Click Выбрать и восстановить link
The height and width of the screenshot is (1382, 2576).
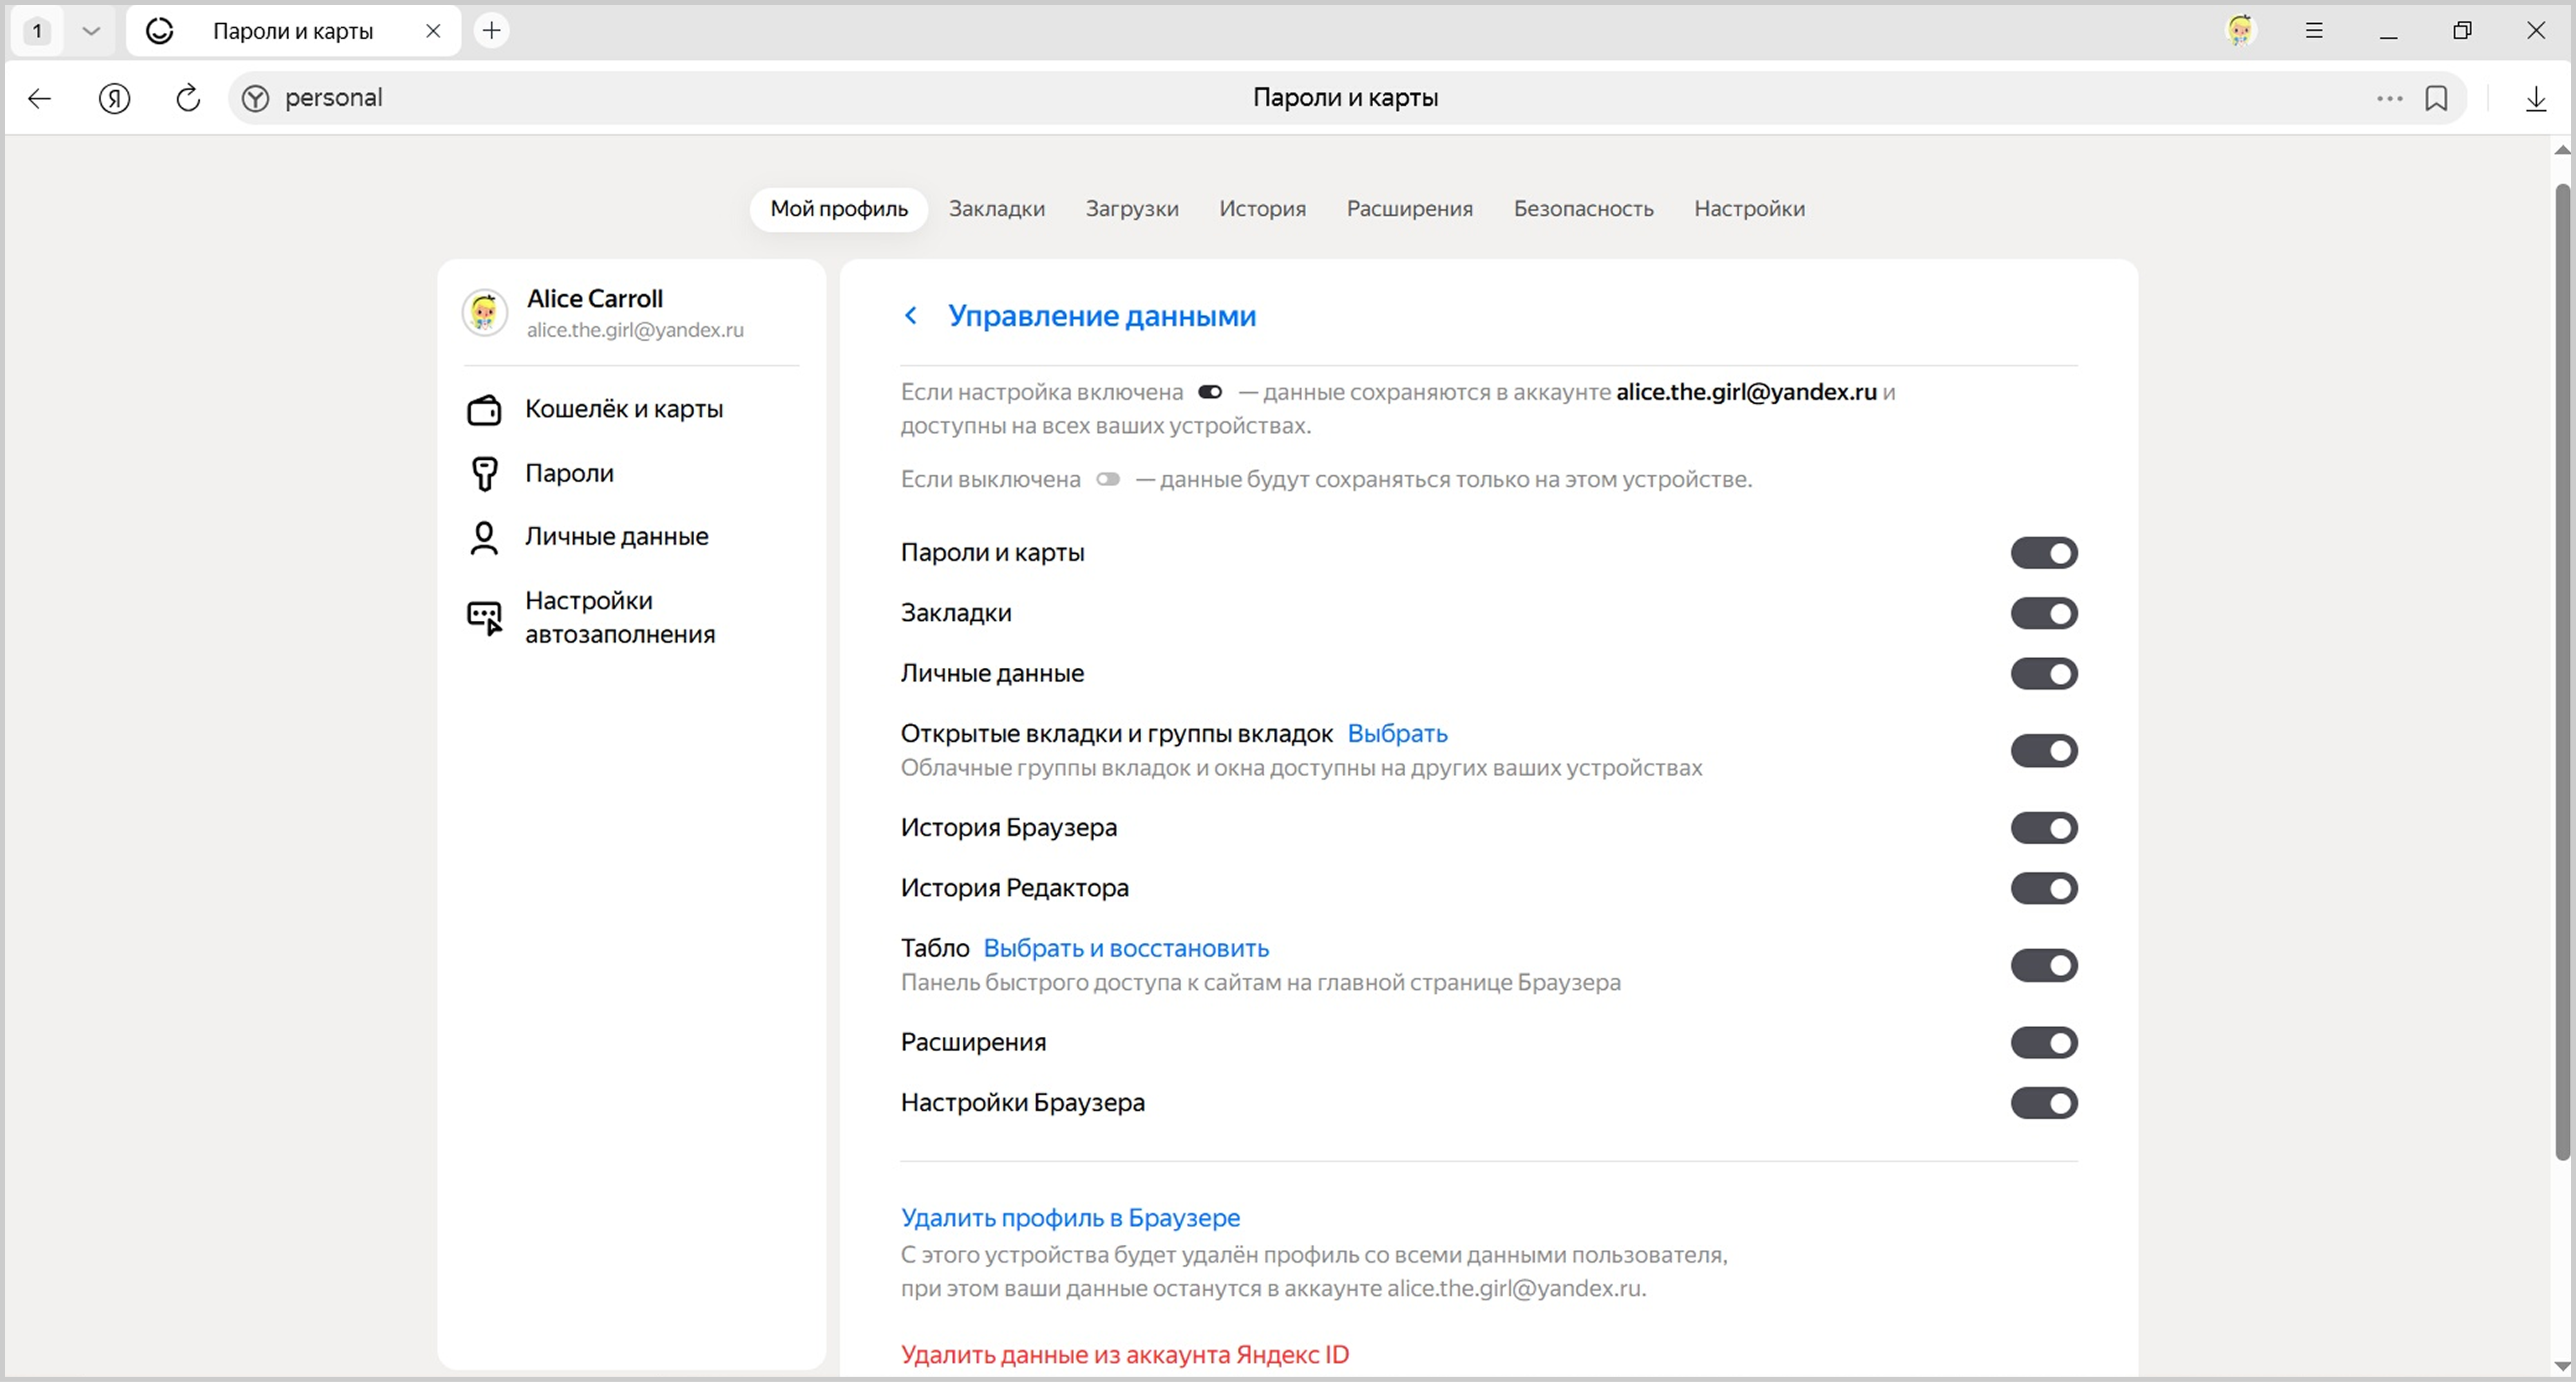1126,948
